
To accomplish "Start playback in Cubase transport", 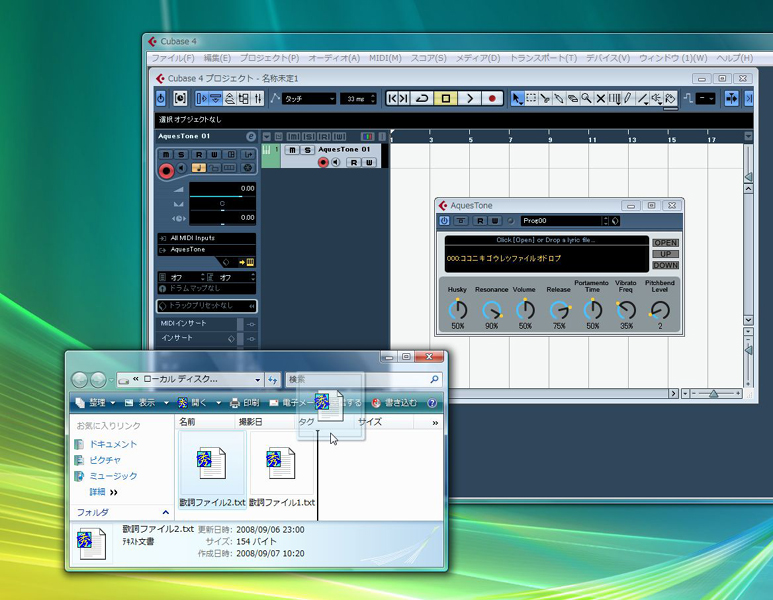I will coord(469,99).
